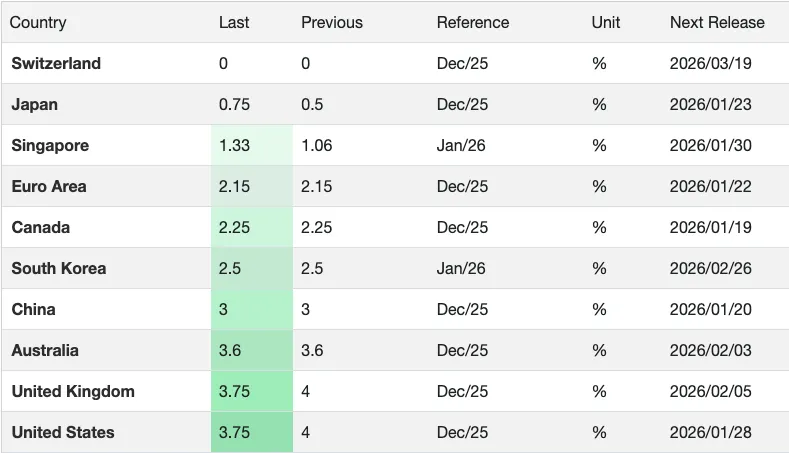Click the Canada country link

(x=41, y=227)
